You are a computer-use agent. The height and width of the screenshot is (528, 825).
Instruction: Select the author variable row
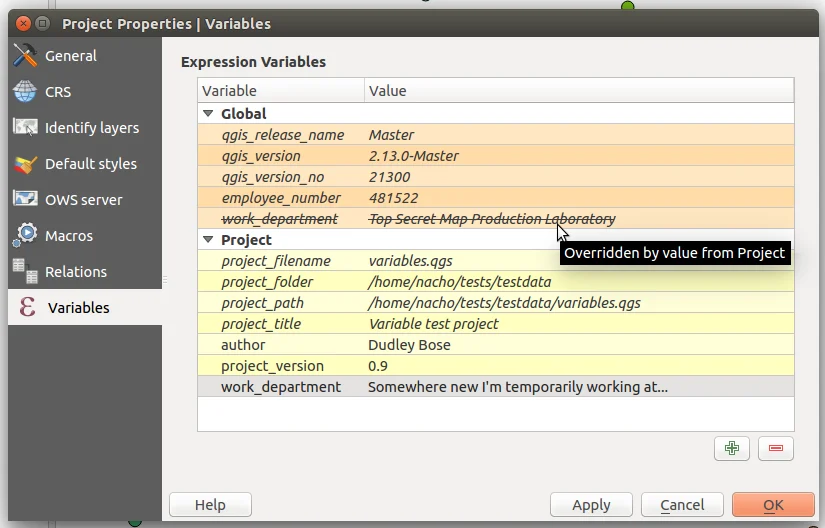tap(496, 345)
